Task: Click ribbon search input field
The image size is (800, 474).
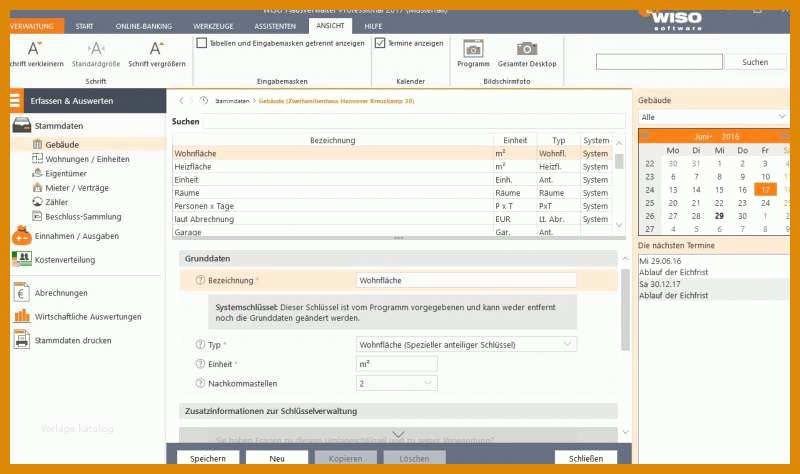Action: click(659, 62)
